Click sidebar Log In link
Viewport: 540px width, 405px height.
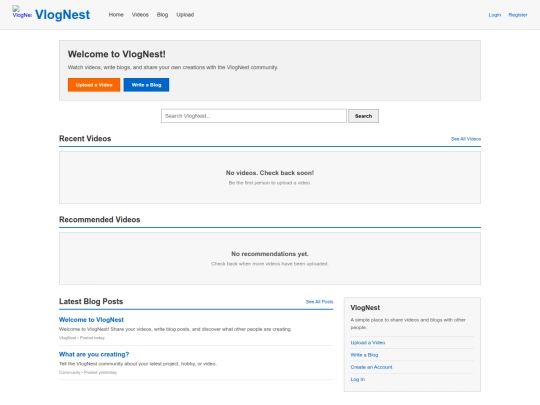point(358,379)
